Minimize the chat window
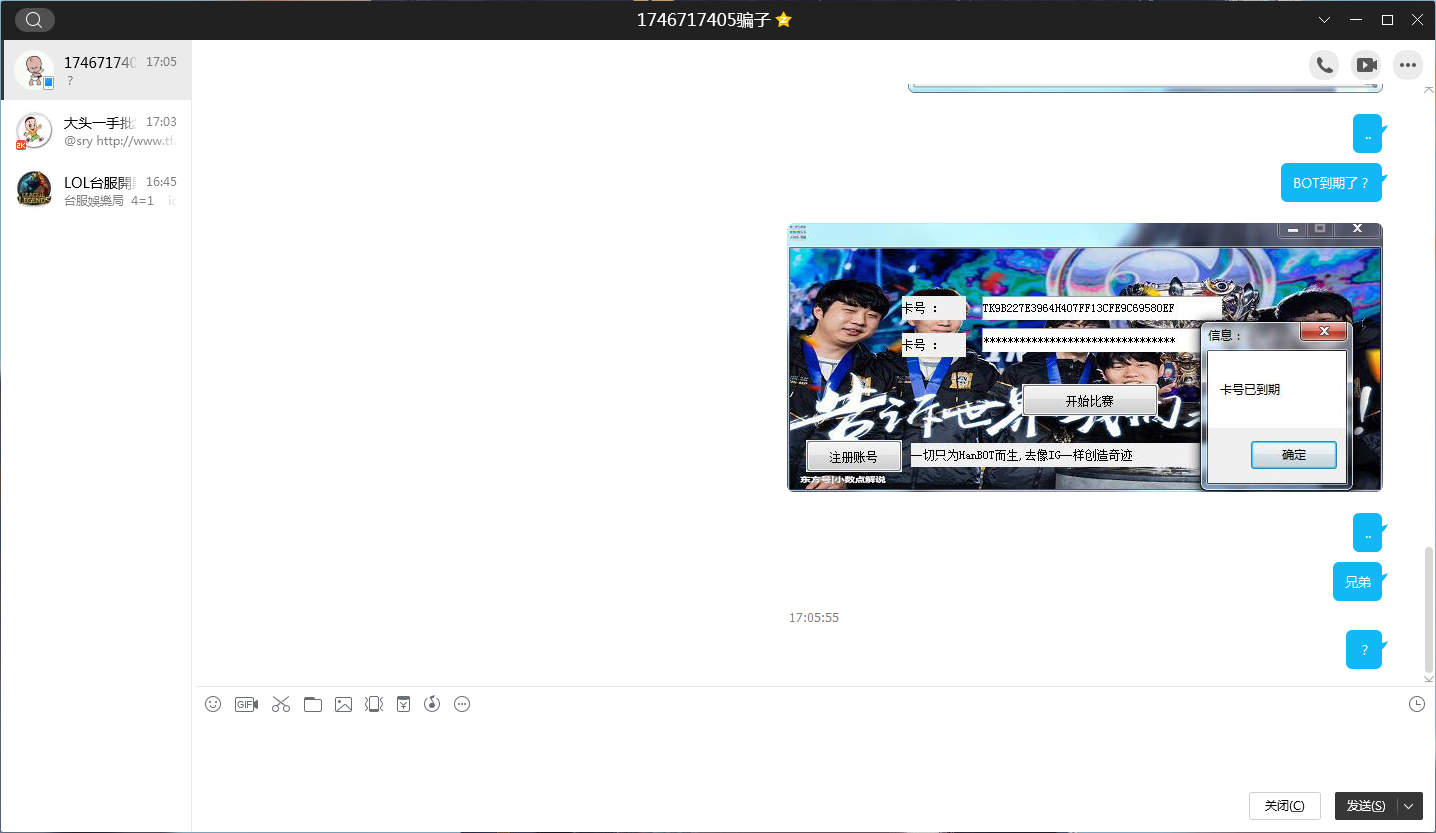The image size is (1436, 833). tap(1355, 20)
